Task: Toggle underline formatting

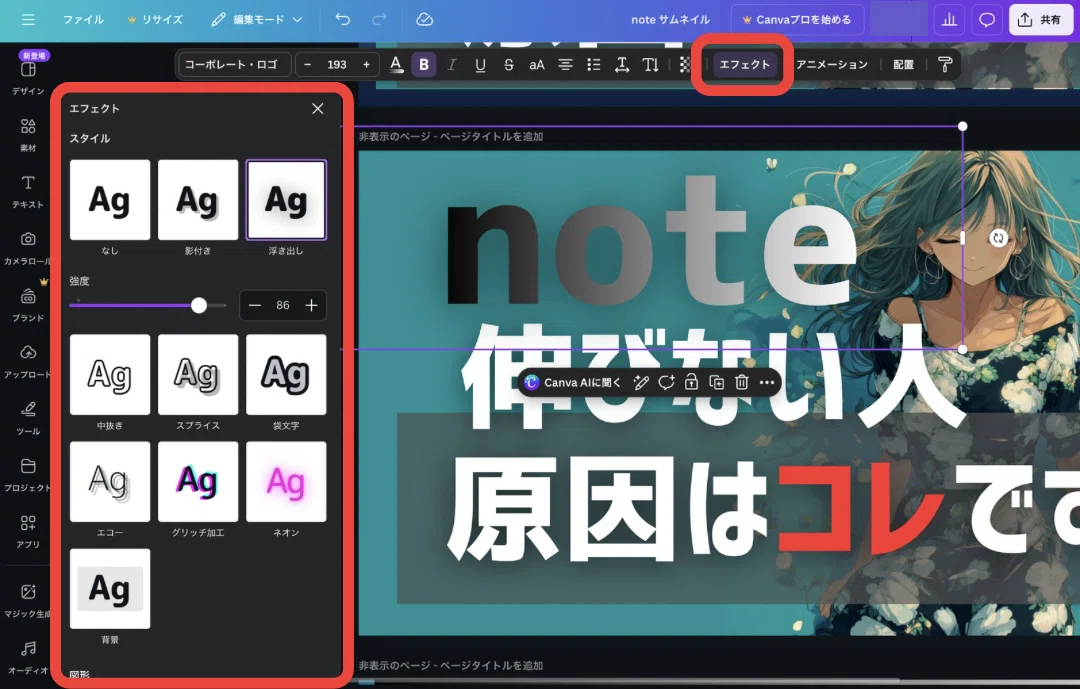Action: click(480, 64)
